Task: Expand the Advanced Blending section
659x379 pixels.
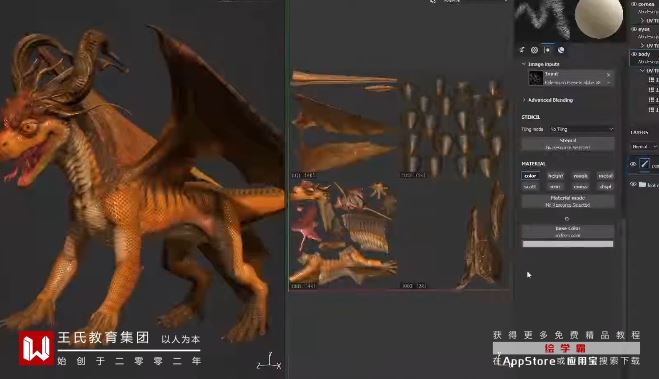Action: coord(524,100)
